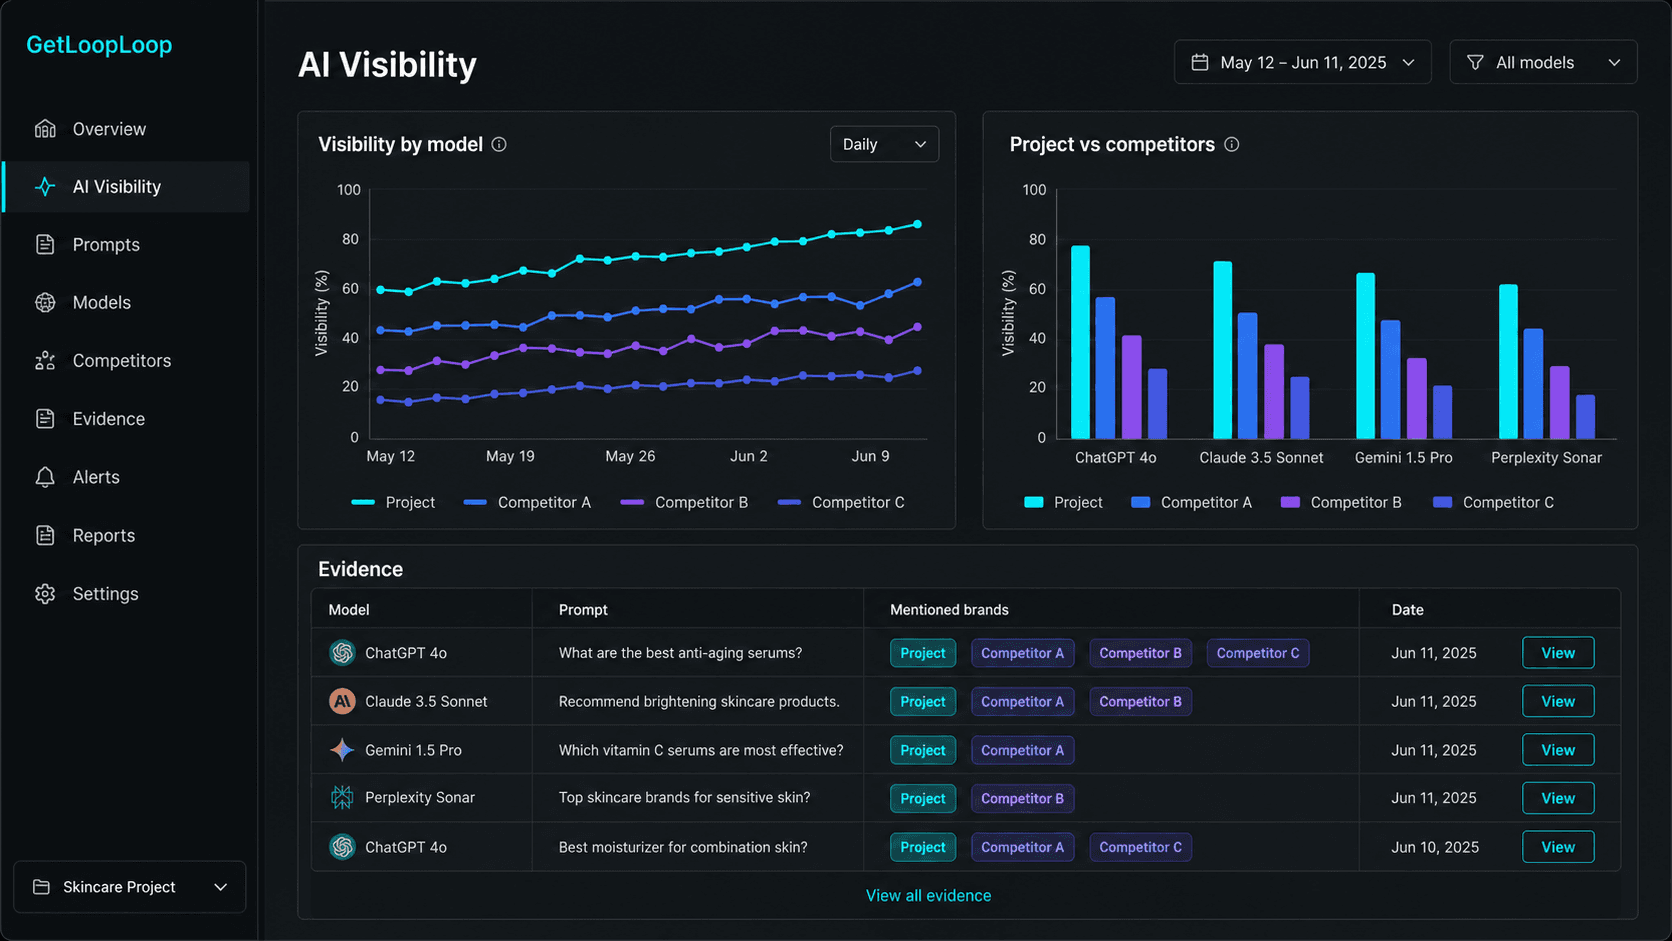Click the chevron on Skincare Project selector
This screenshot has width=1672, height=941.
tap(221, 887)
